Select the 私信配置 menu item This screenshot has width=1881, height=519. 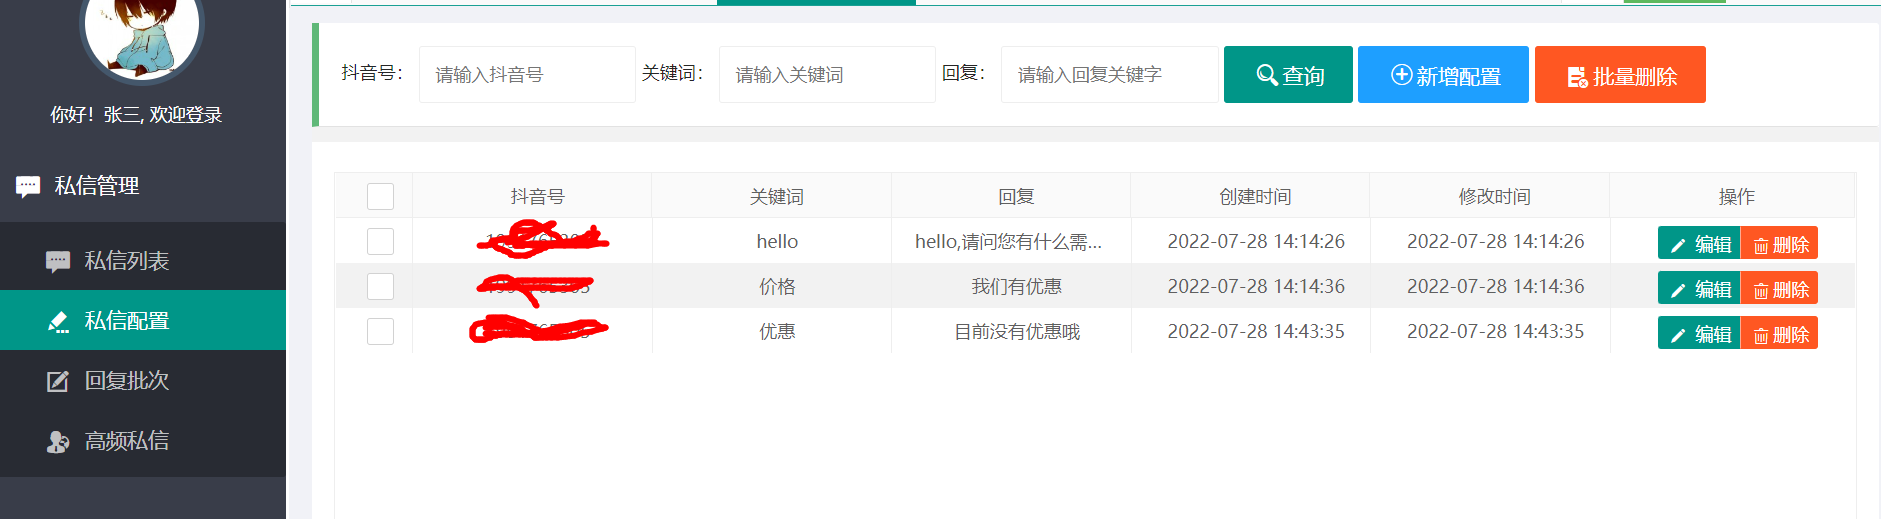[126, 321]
